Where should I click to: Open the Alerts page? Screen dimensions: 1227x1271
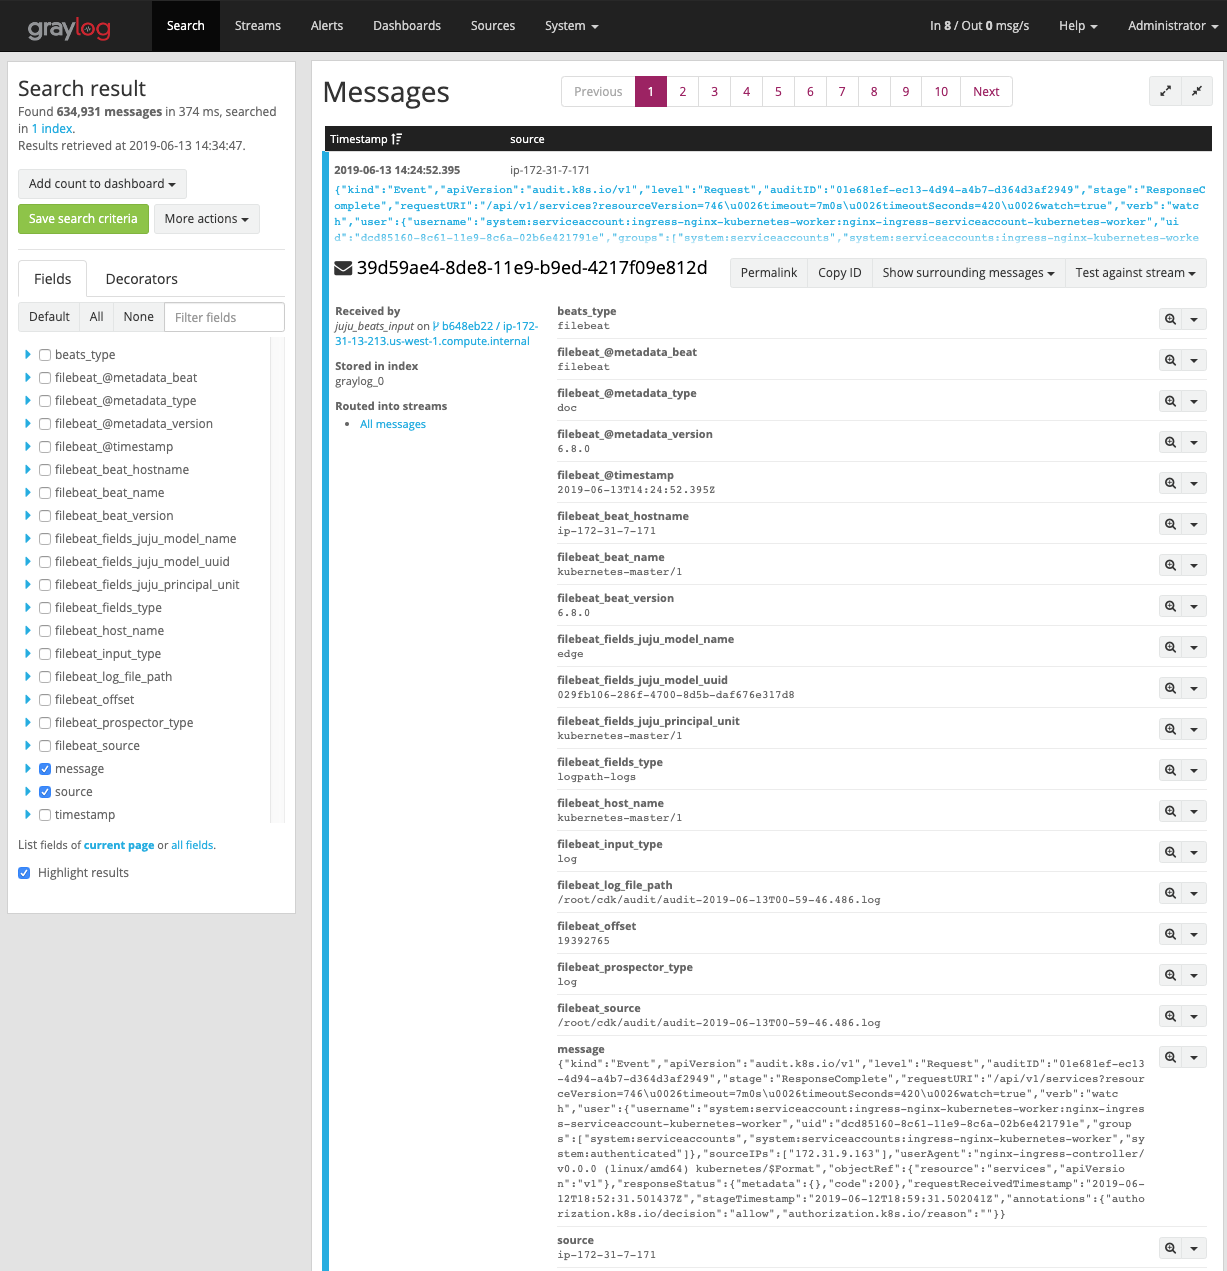[x=327, y=26]
